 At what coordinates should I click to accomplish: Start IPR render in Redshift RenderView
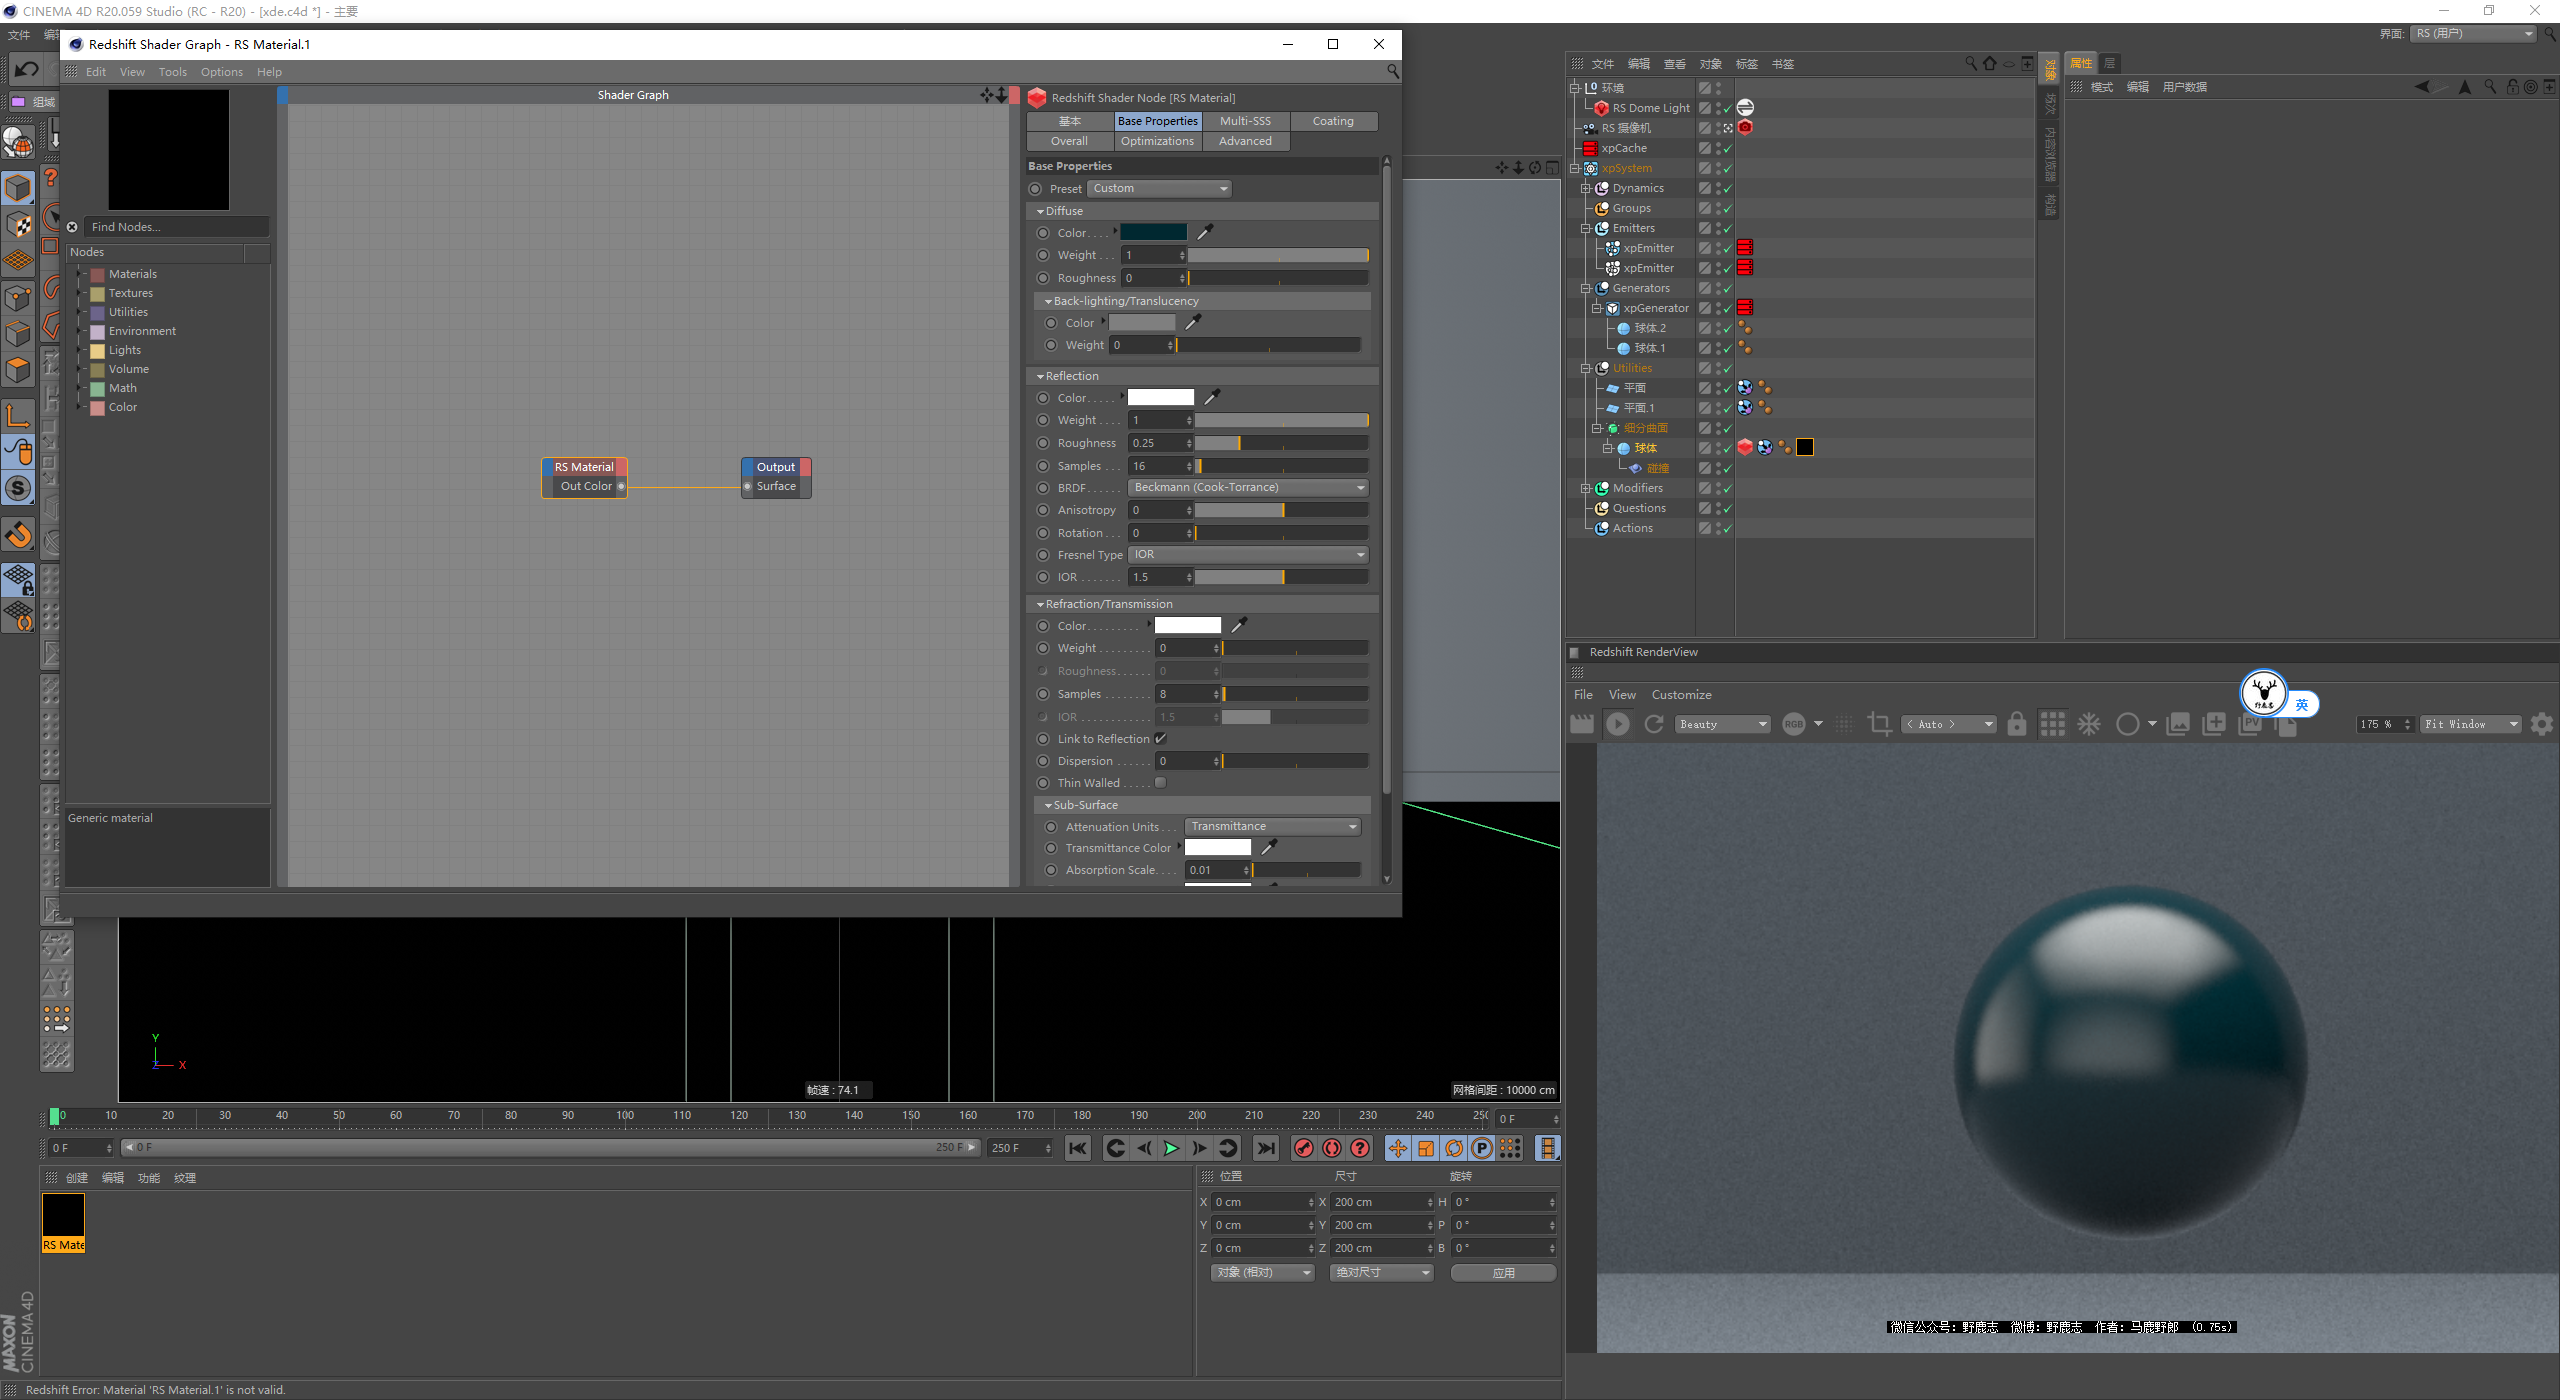click(x=1617, y=724)
